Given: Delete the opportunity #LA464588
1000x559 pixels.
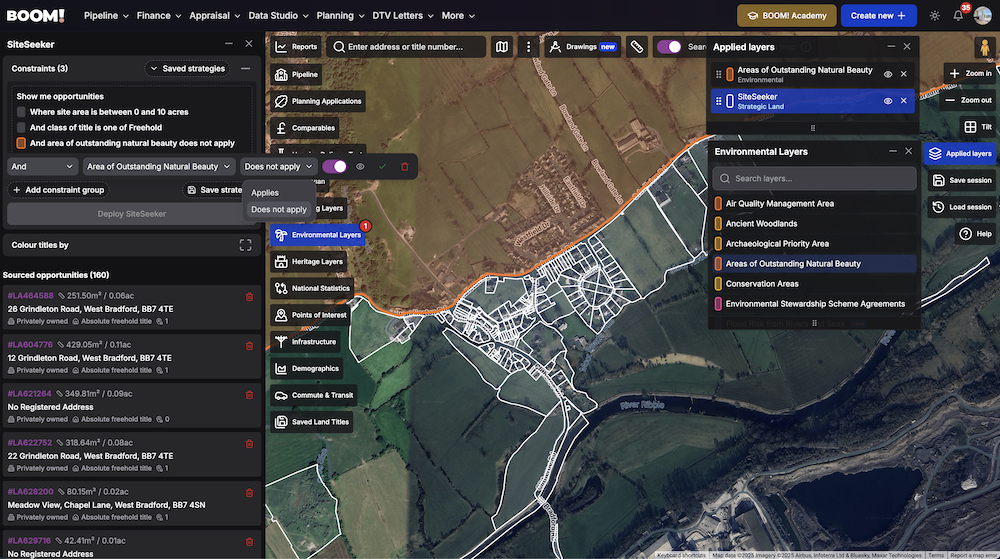Looking at the screenshot, I should [249, 296].
